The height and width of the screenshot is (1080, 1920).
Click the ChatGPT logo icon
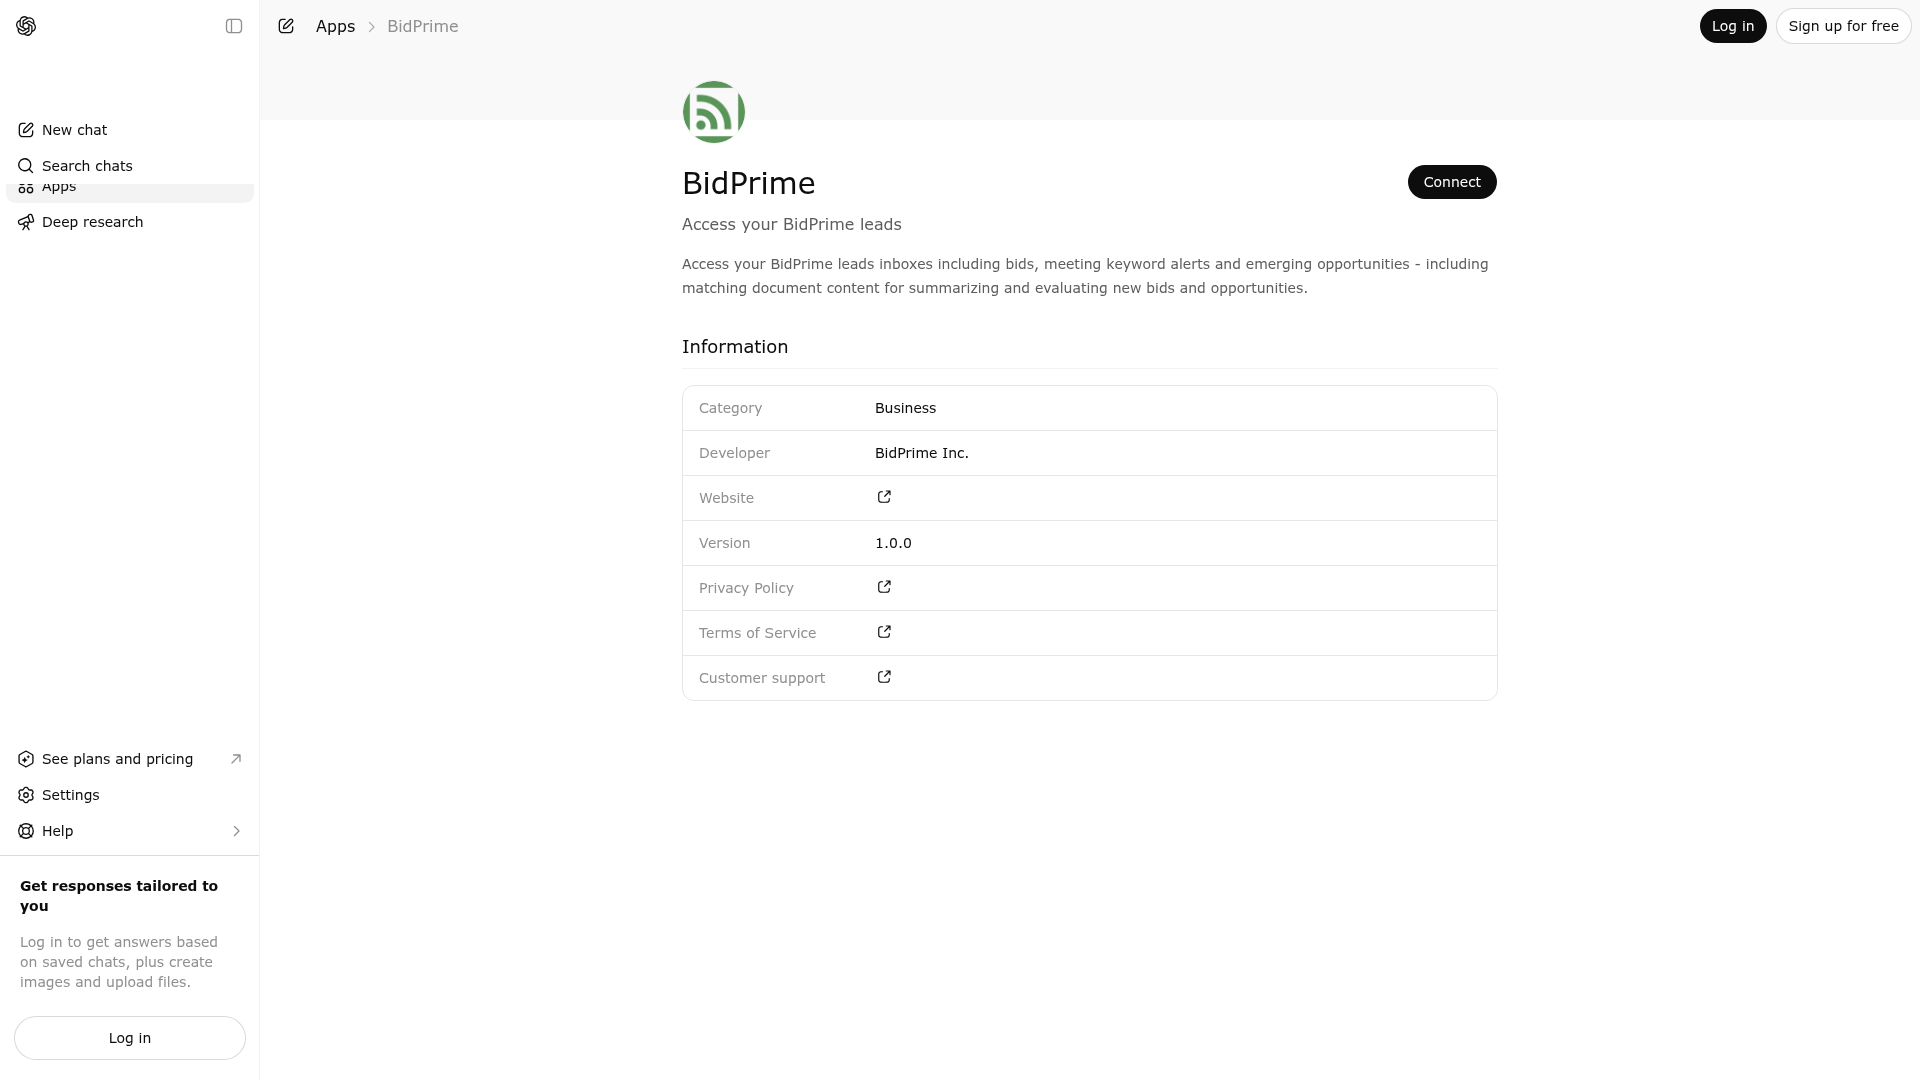pos(26,26)
